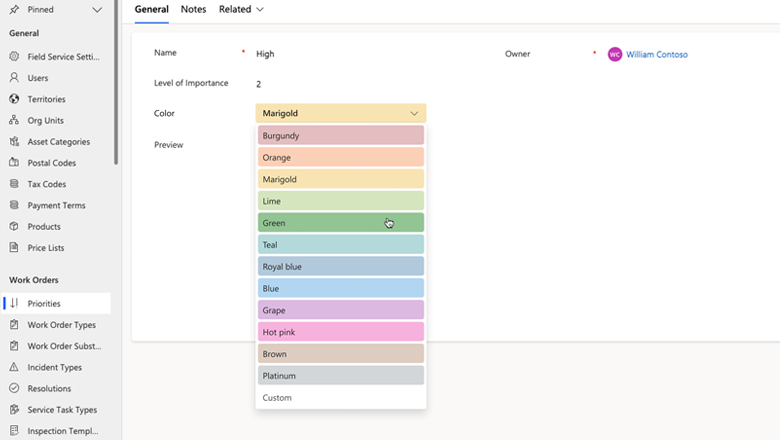The image size is (780, 440).
Task: Select the Grape color option
Action: (341, 310)
